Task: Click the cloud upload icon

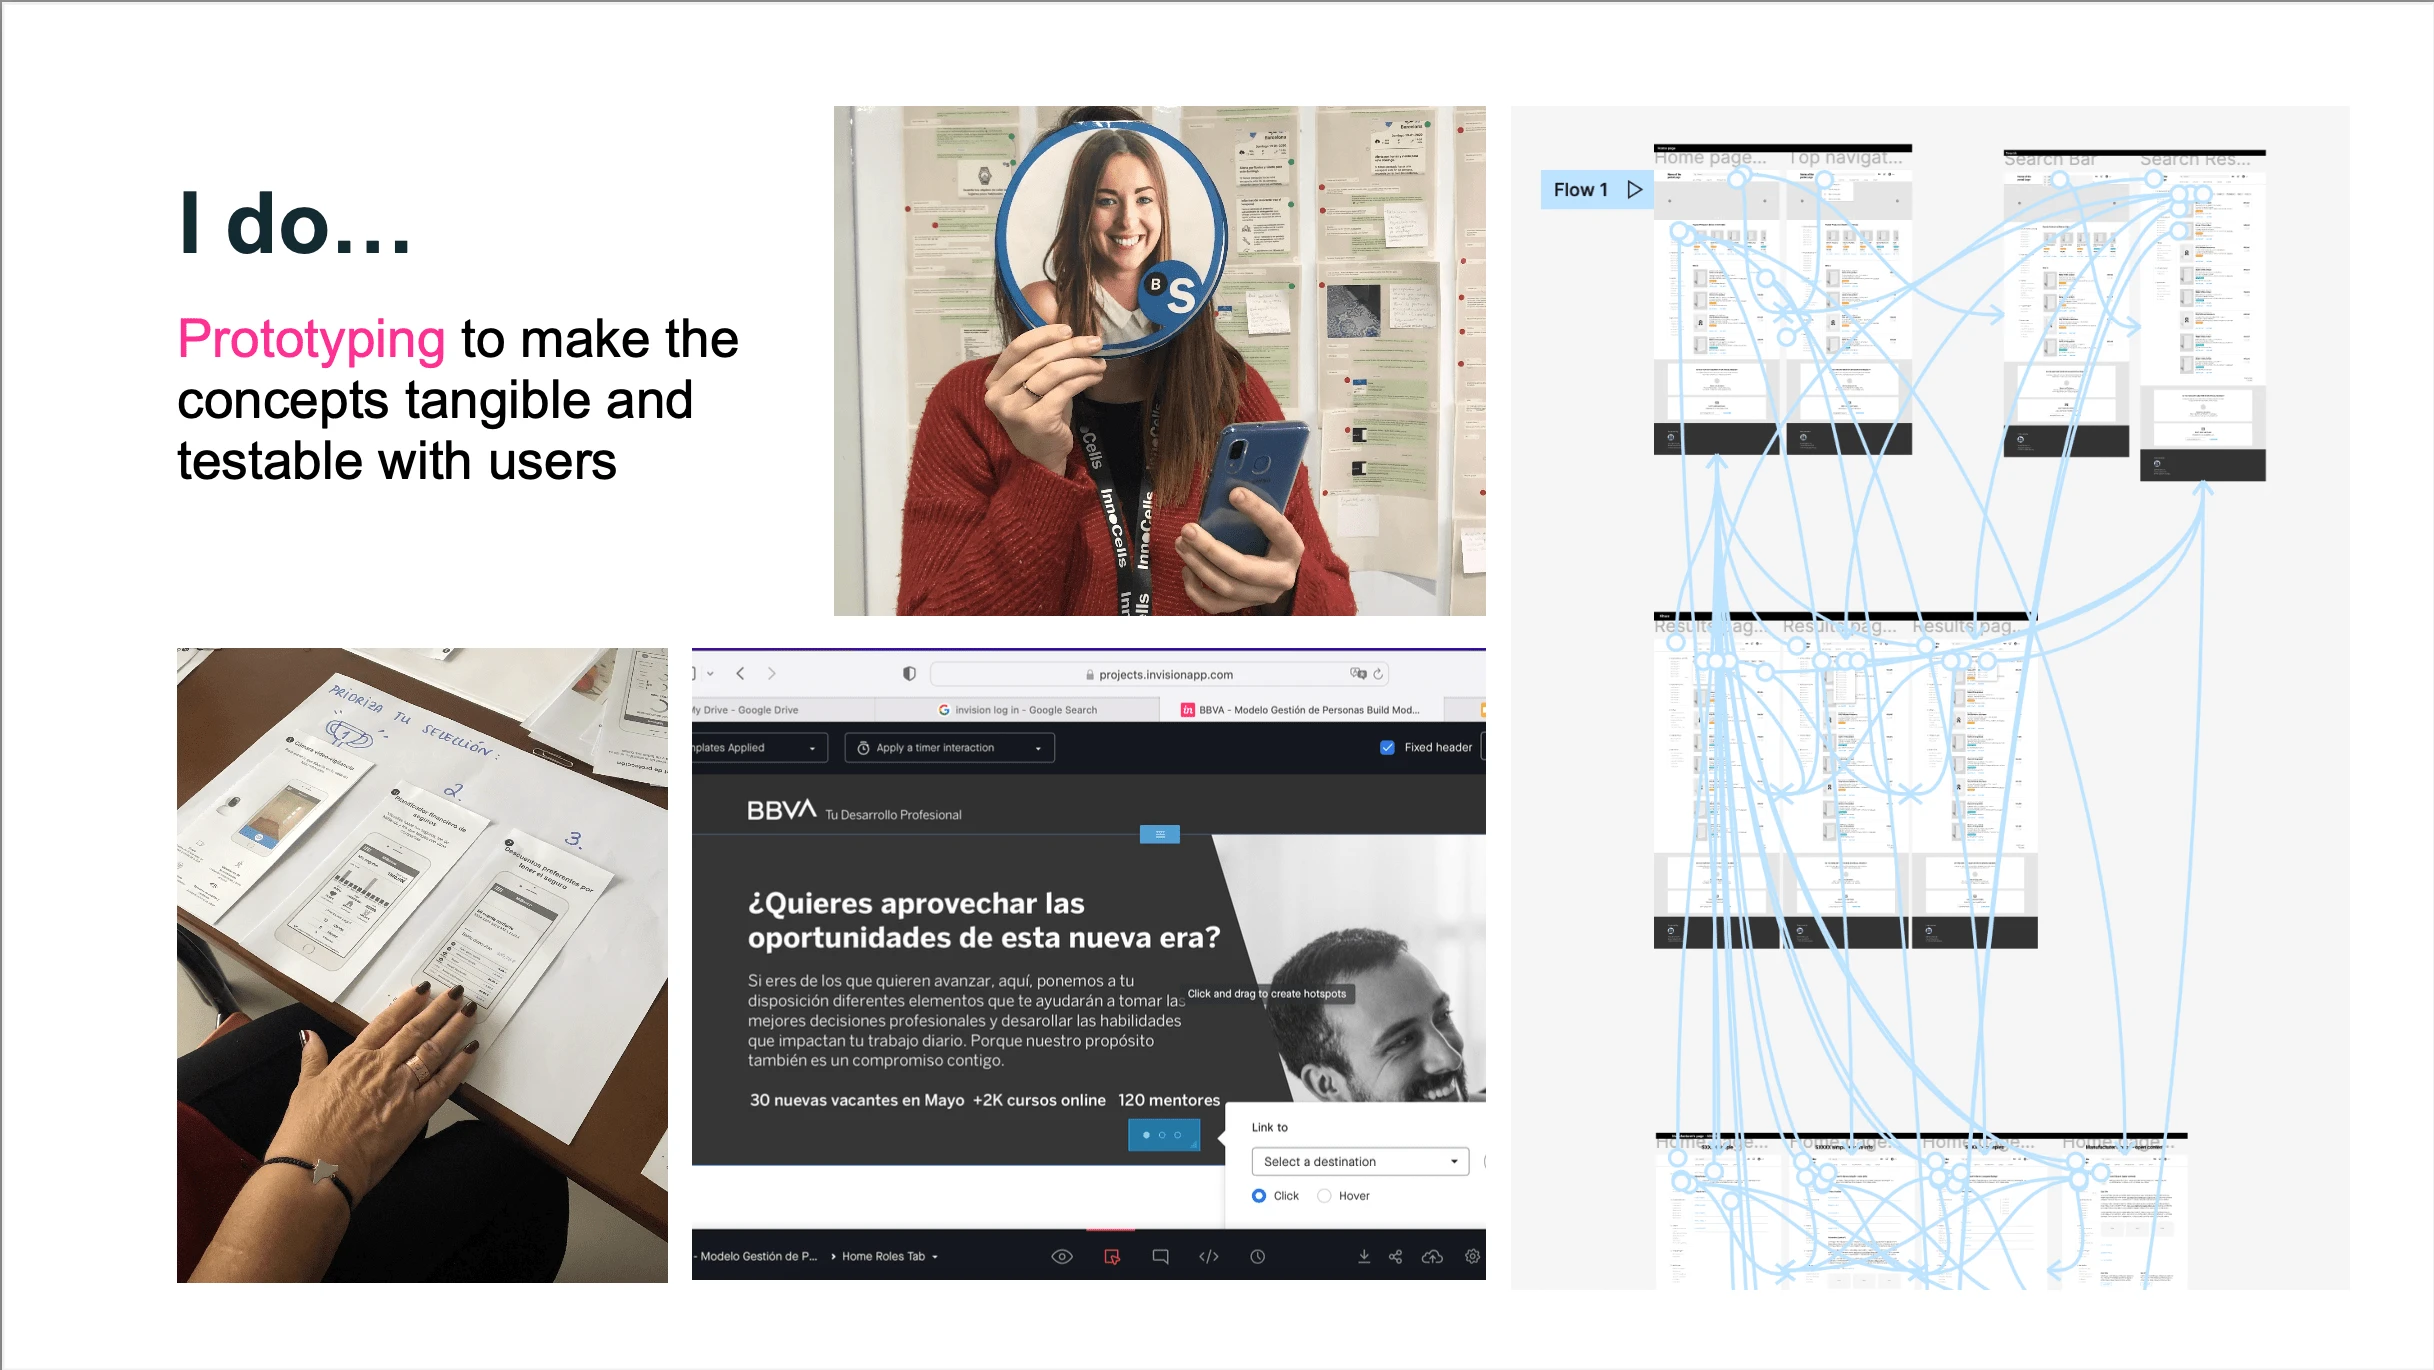Action: point(1432,1256)
